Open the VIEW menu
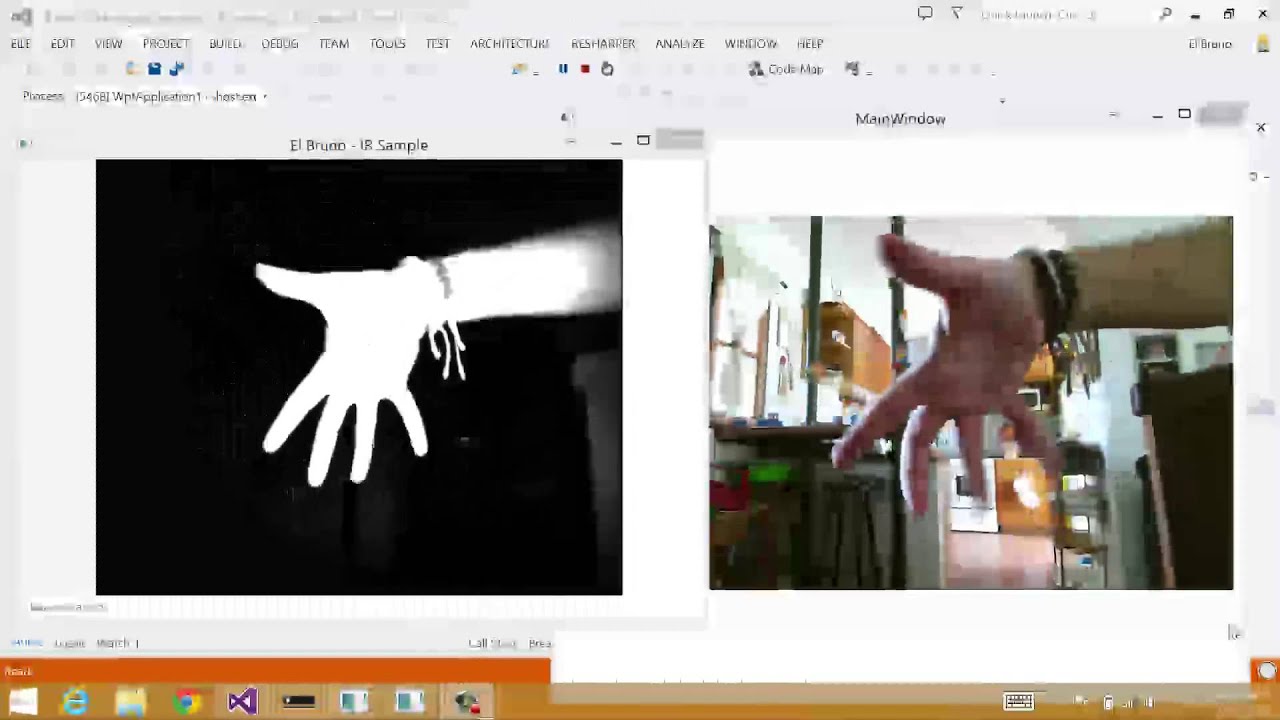The height and width of the screenshot is (720, 1280). pos(108,44)
